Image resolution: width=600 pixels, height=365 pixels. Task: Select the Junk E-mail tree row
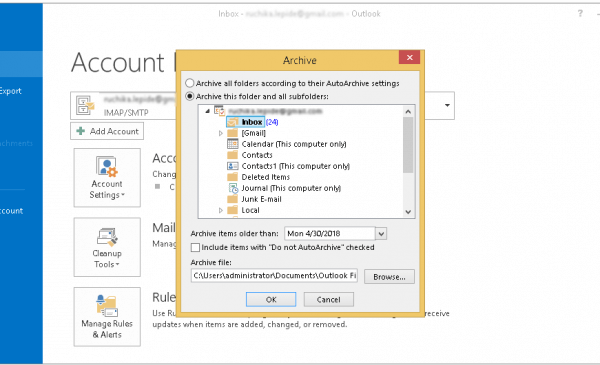tap(261, 199)
